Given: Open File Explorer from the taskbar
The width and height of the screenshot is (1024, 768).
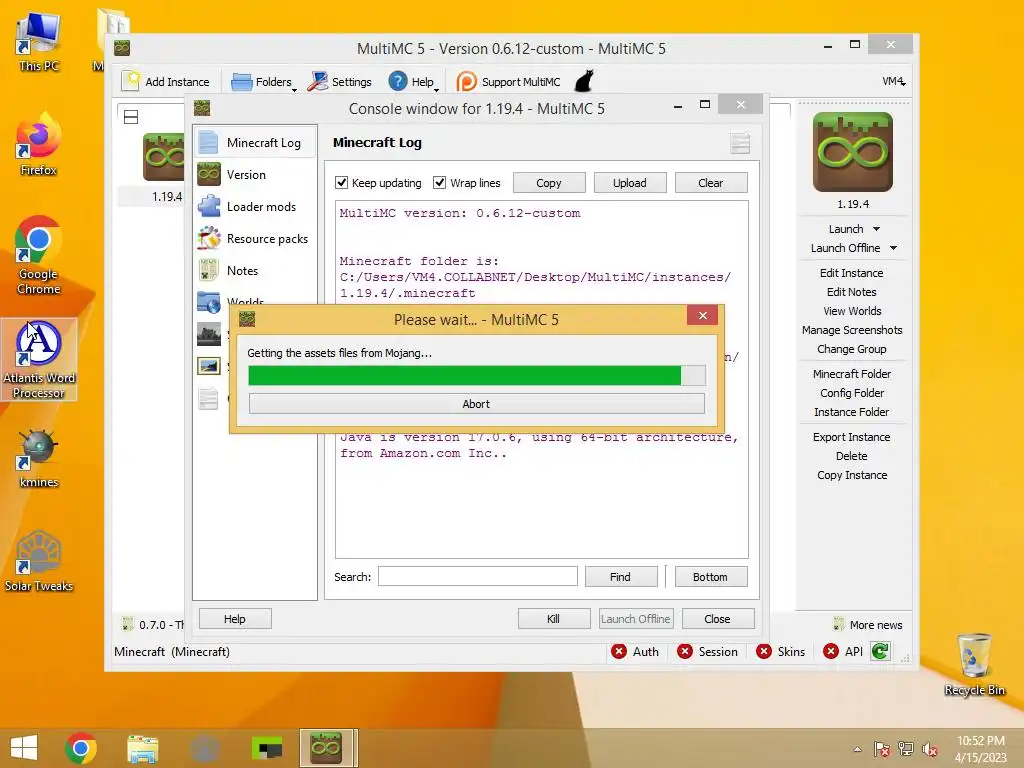Looking at the screenshot, I should 142,748.
